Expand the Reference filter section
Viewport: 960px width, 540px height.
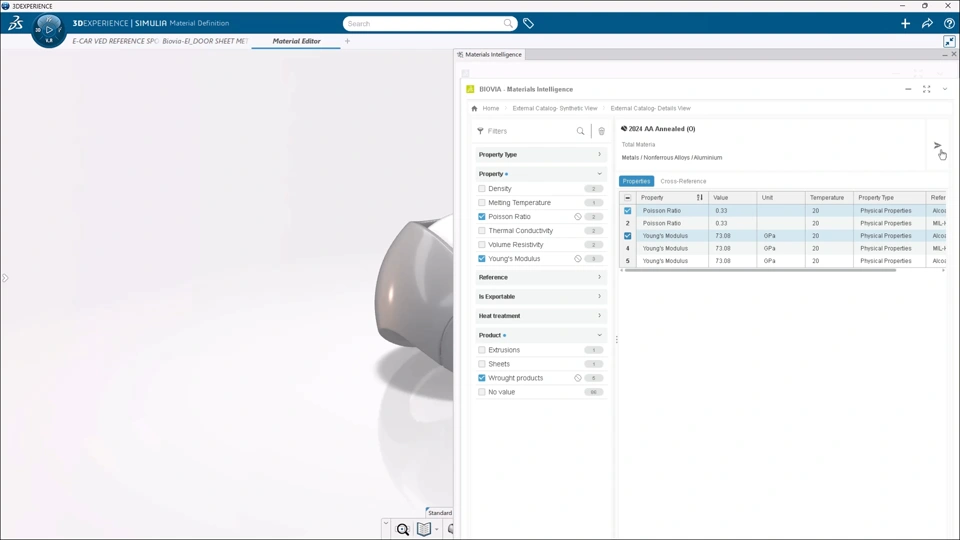click(541, 277)
